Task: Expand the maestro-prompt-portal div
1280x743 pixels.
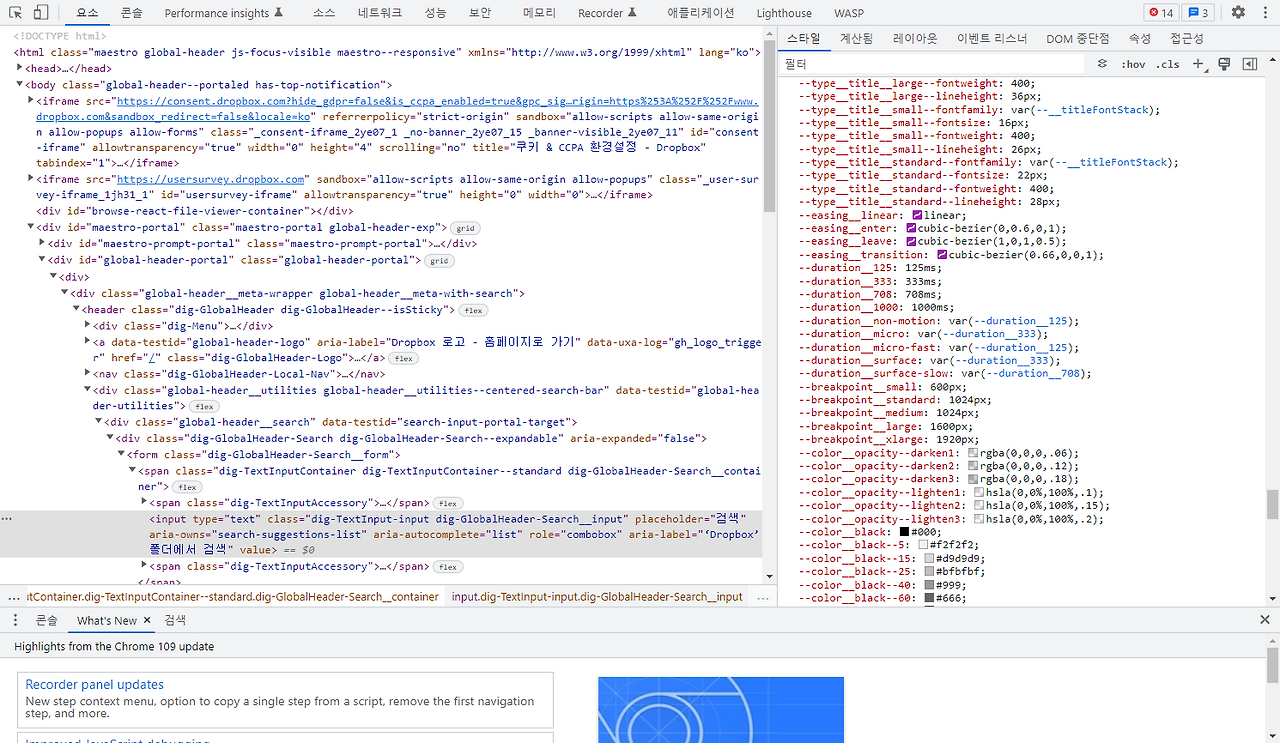Action: tap(42, 243)
